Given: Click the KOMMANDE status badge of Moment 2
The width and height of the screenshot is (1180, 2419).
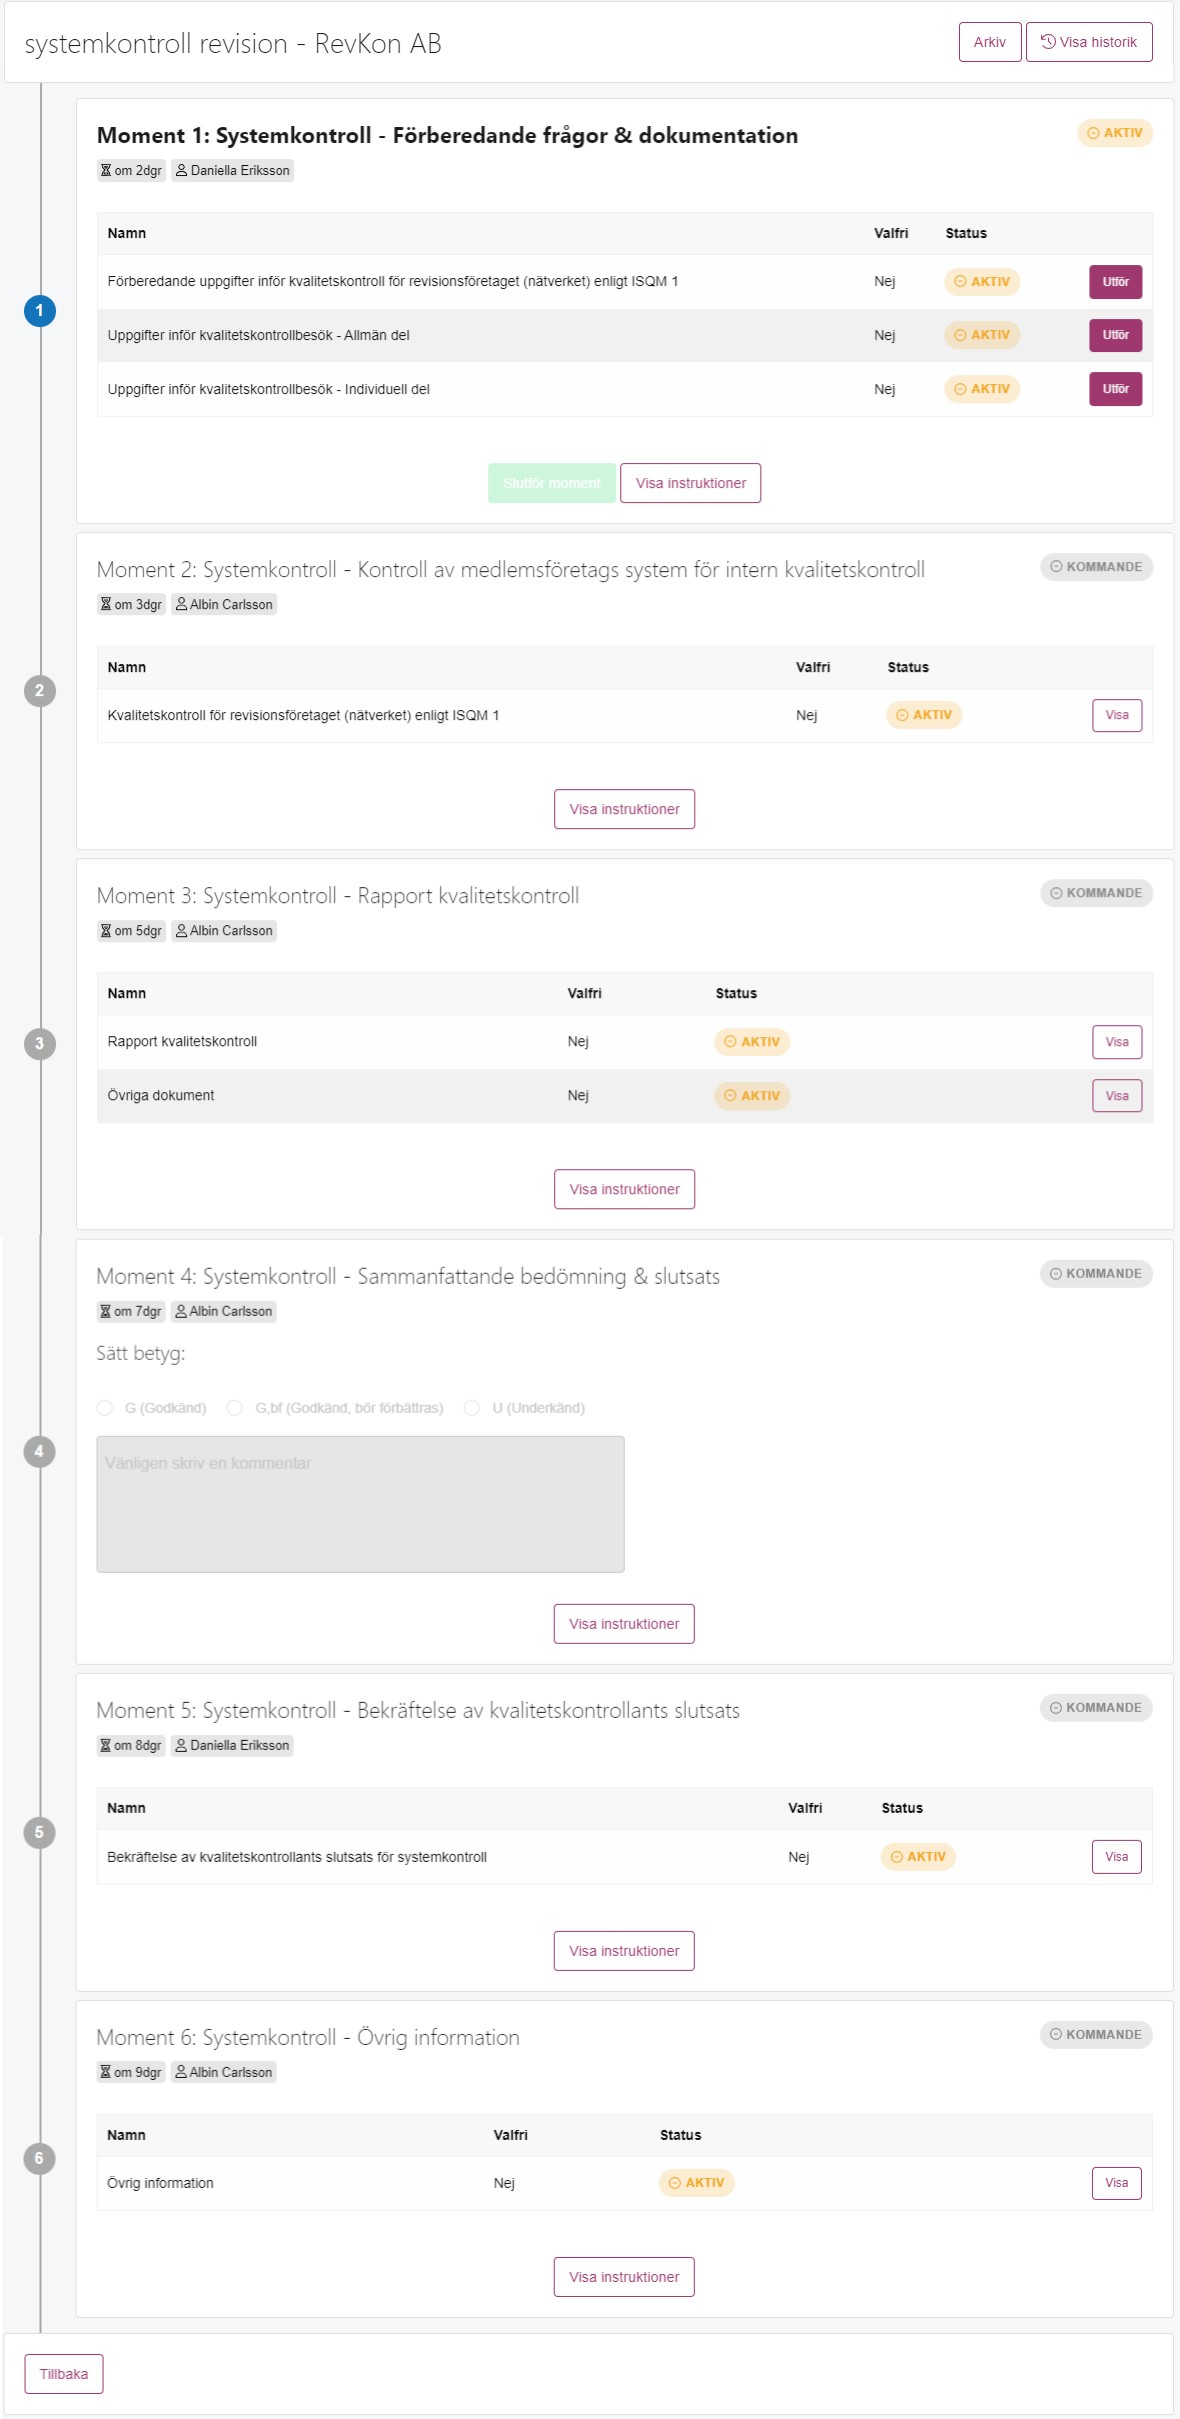Looking at the screenshot, I should coord(1096,567).
